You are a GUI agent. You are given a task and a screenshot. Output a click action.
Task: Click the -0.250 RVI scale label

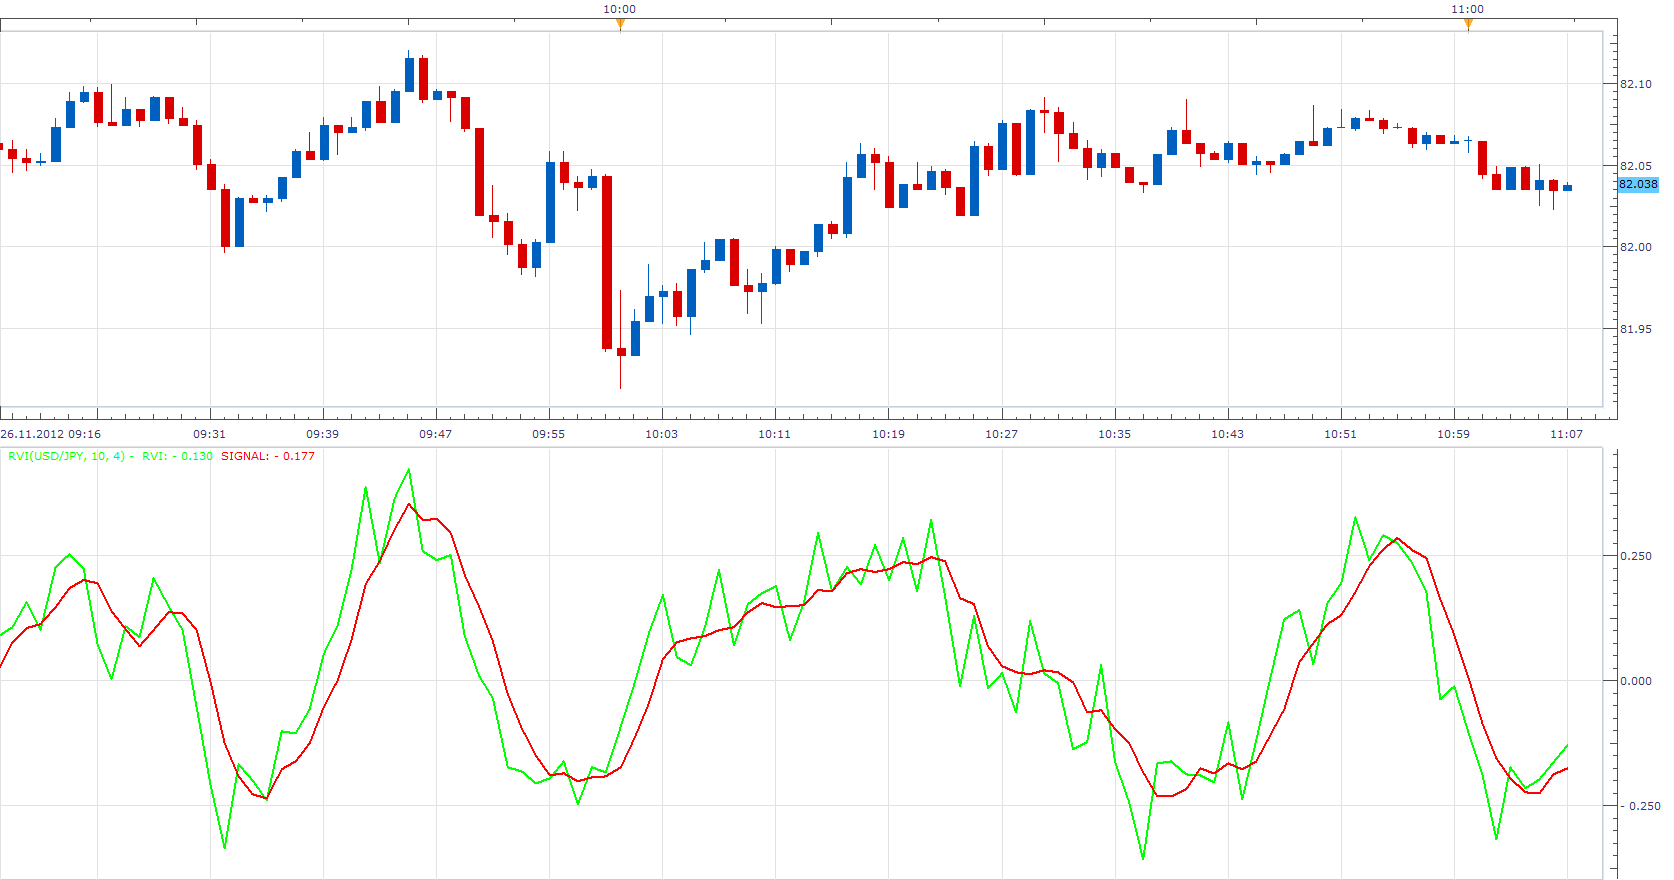coord(1640,806)
